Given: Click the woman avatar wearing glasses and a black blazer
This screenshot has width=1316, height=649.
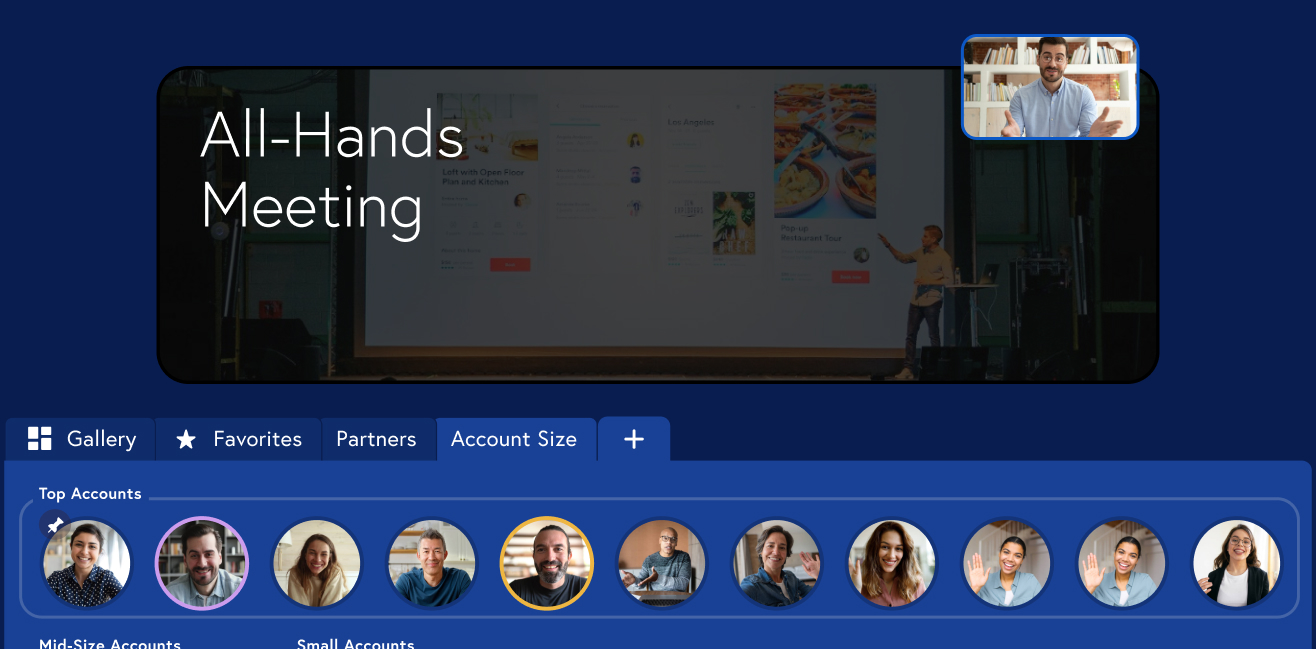Looking at the screenshot, I should [1237, 563].
